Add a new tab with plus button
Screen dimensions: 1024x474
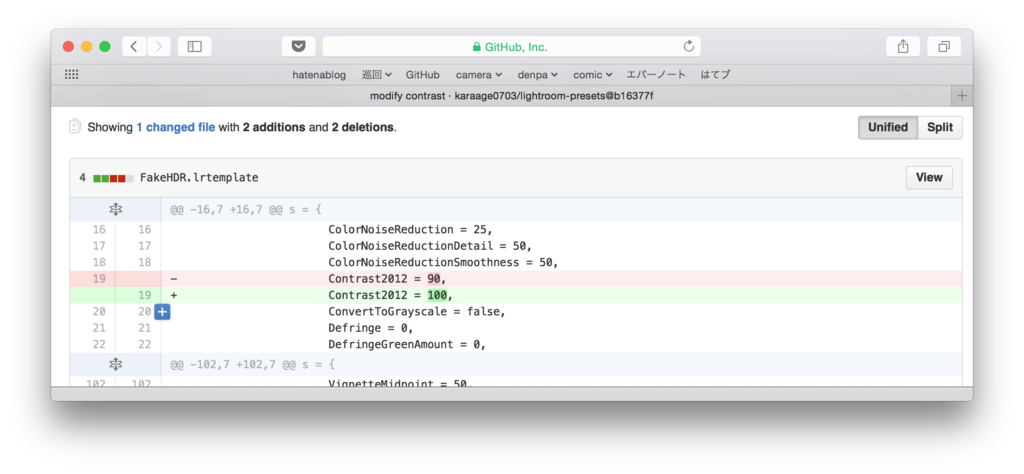click(x=961, y=96)
